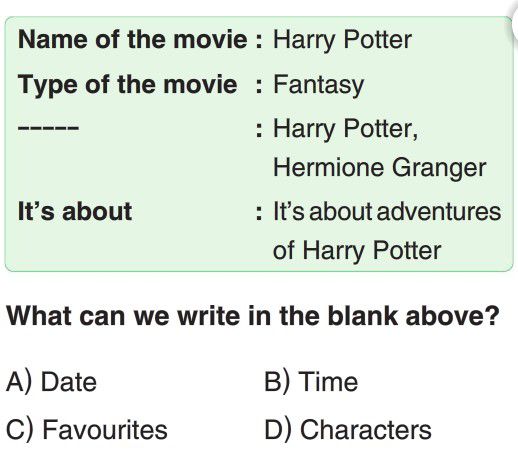Click the 'Type of the movie' label

(128, 85)
